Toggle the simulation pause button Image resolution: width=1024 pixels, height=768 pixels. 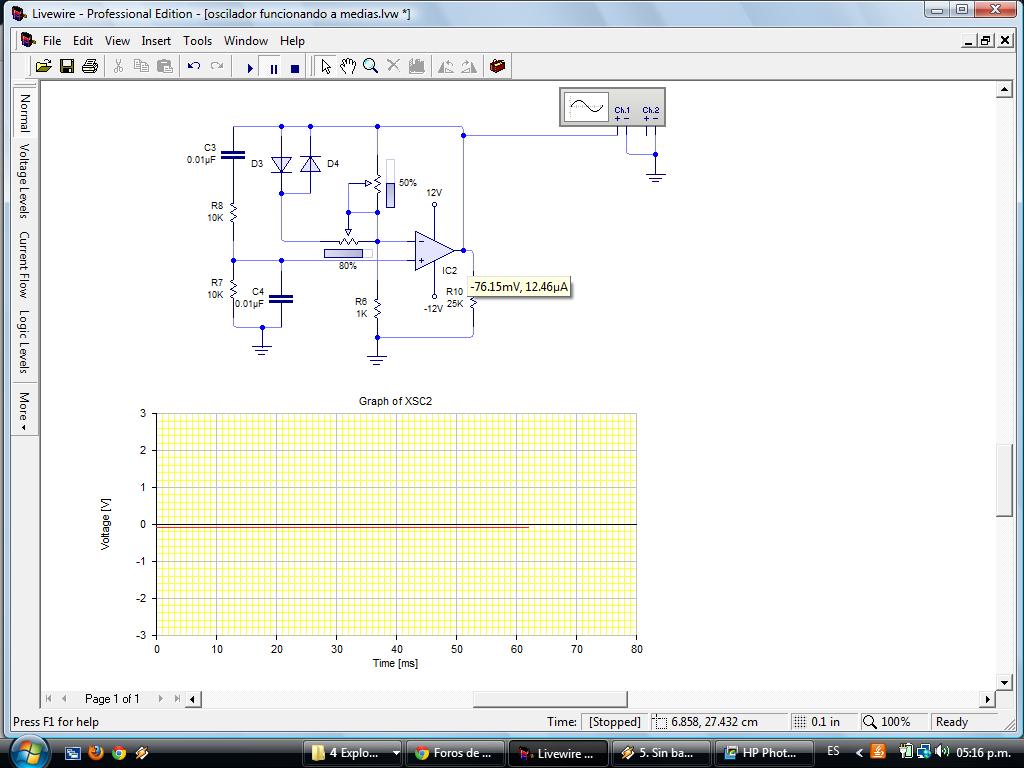pyautogui.click(x=273, y=68)
